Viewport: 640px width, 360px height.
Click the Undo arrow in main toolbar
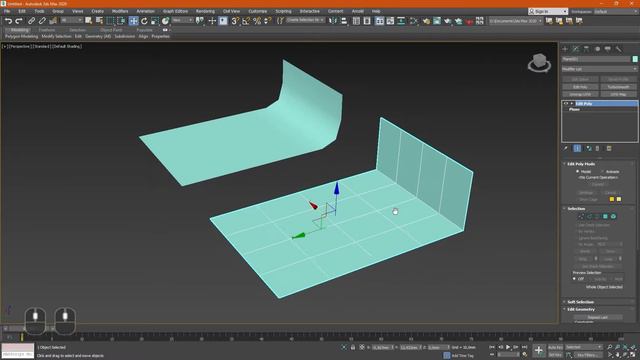pyautogui.click(x=8, y=21)
